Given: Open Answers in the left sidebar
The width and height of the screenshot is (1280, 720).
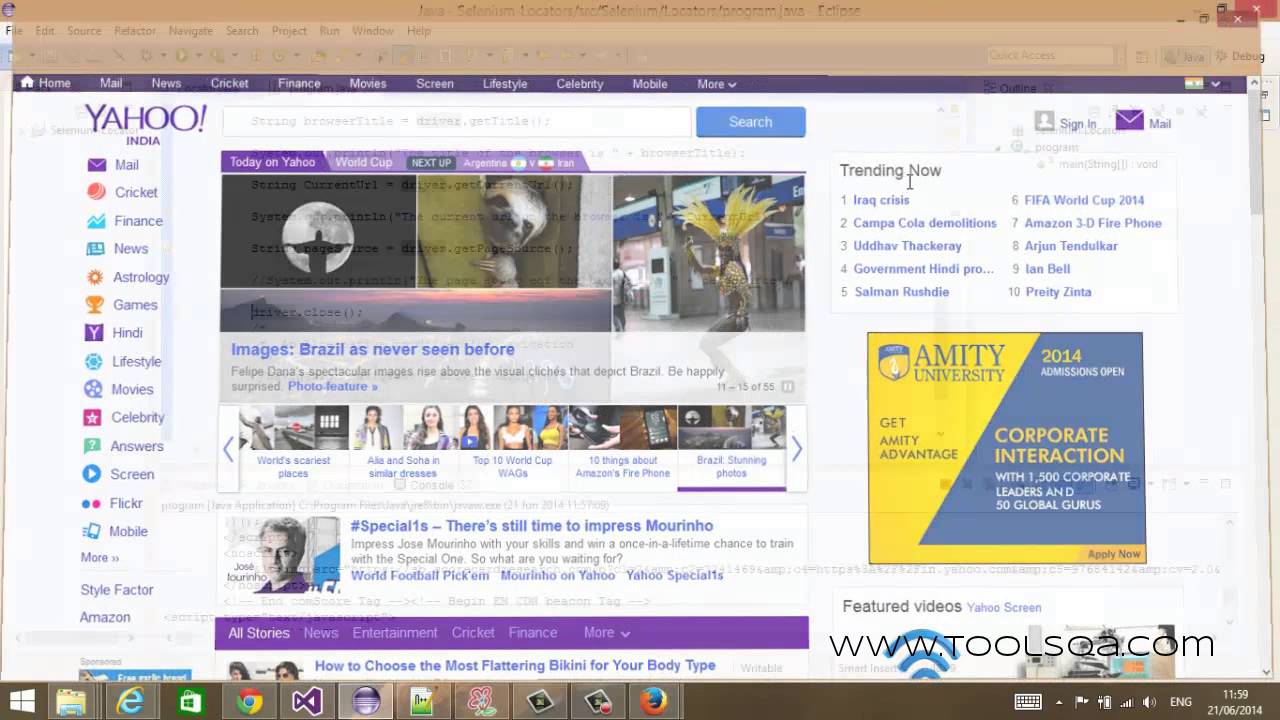Looking at the screenshot, I should tap(124, 446).
